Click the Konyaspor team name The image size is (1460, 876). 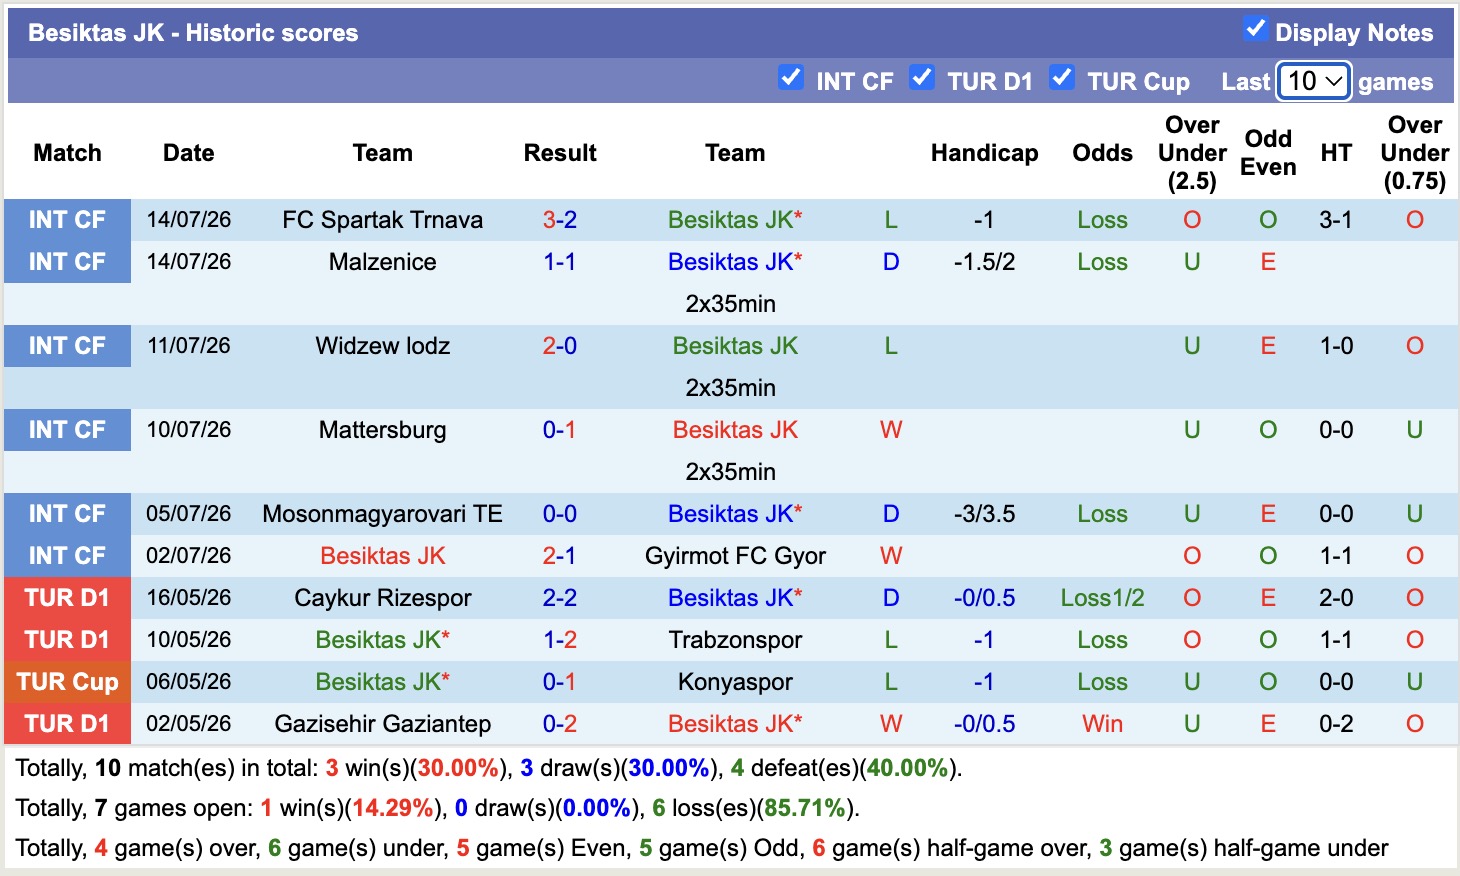pos(735,682)
